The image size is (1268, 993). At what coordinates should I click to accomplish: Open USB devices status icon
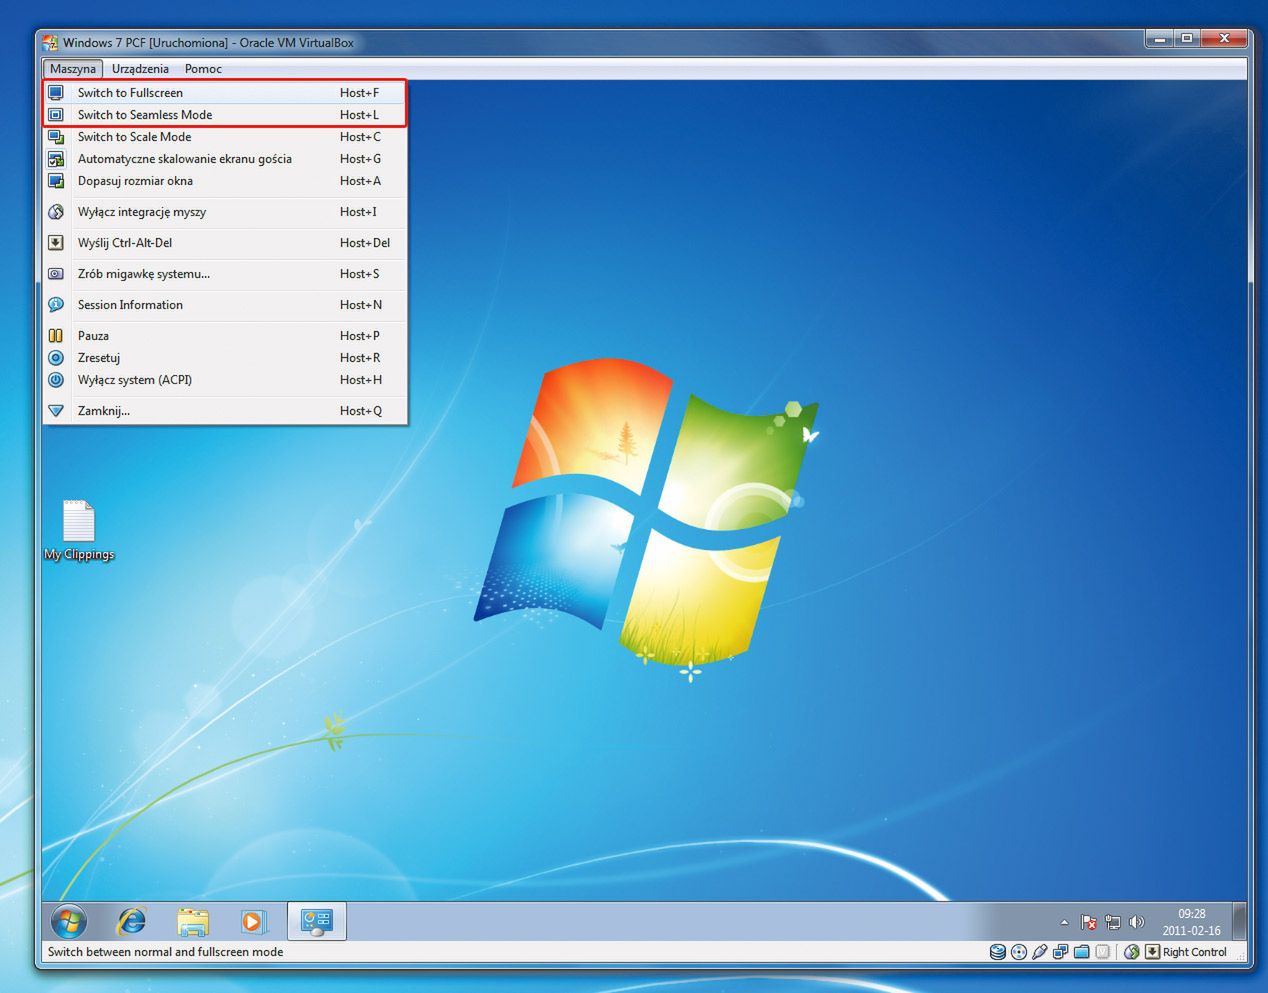(x=1039, y=952)
